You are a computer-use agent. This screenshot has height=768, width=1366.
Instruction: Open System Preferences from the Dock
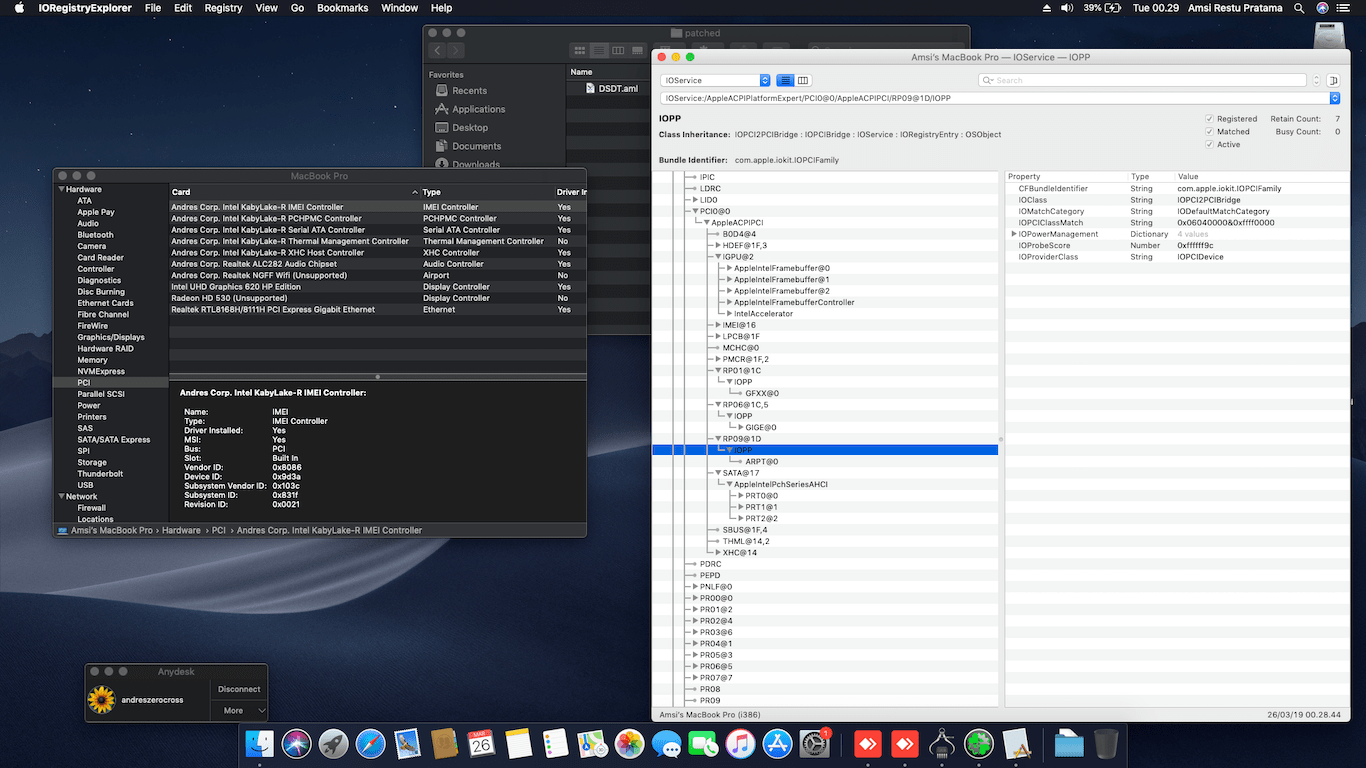(x=814, y=744)
